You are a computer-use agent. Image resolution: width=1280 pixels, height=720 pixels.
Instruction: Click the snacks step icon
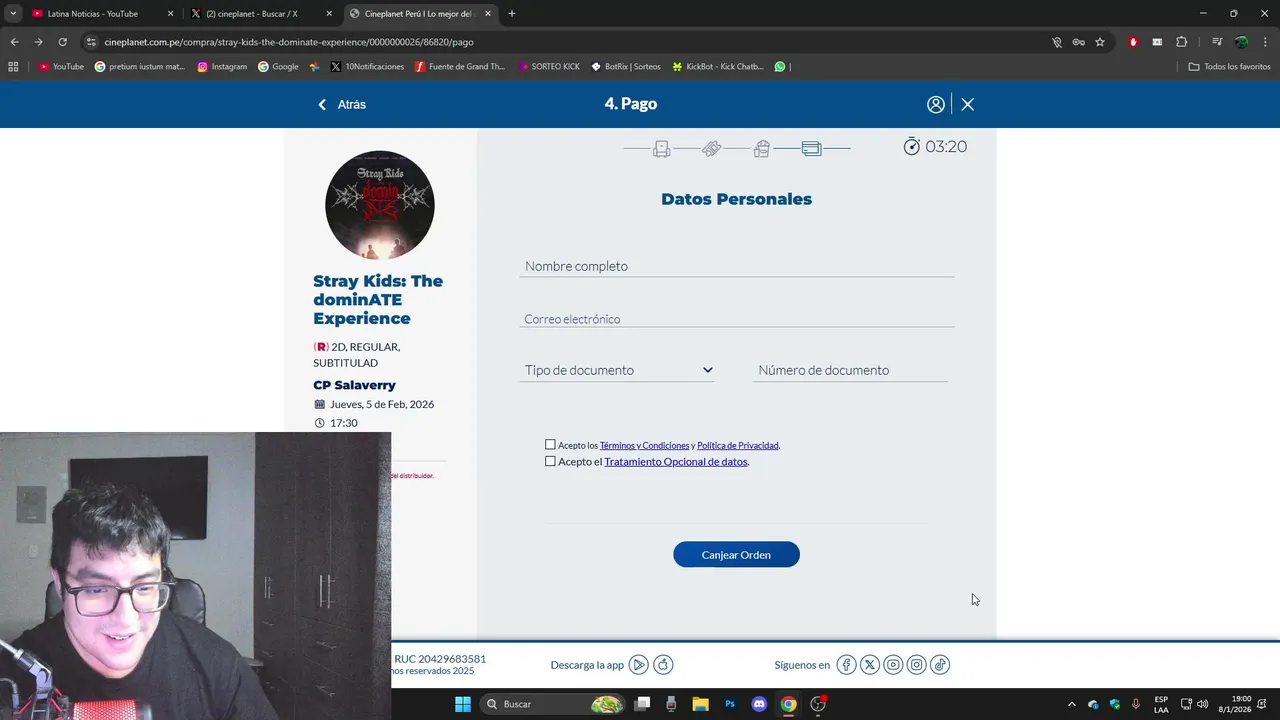[x=762, y=148]
